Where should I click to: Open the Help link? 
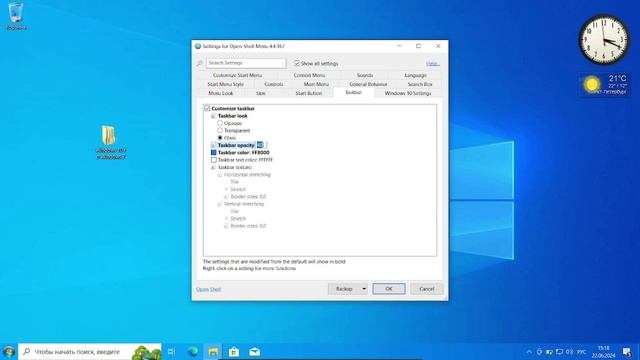tap(432, 64)
